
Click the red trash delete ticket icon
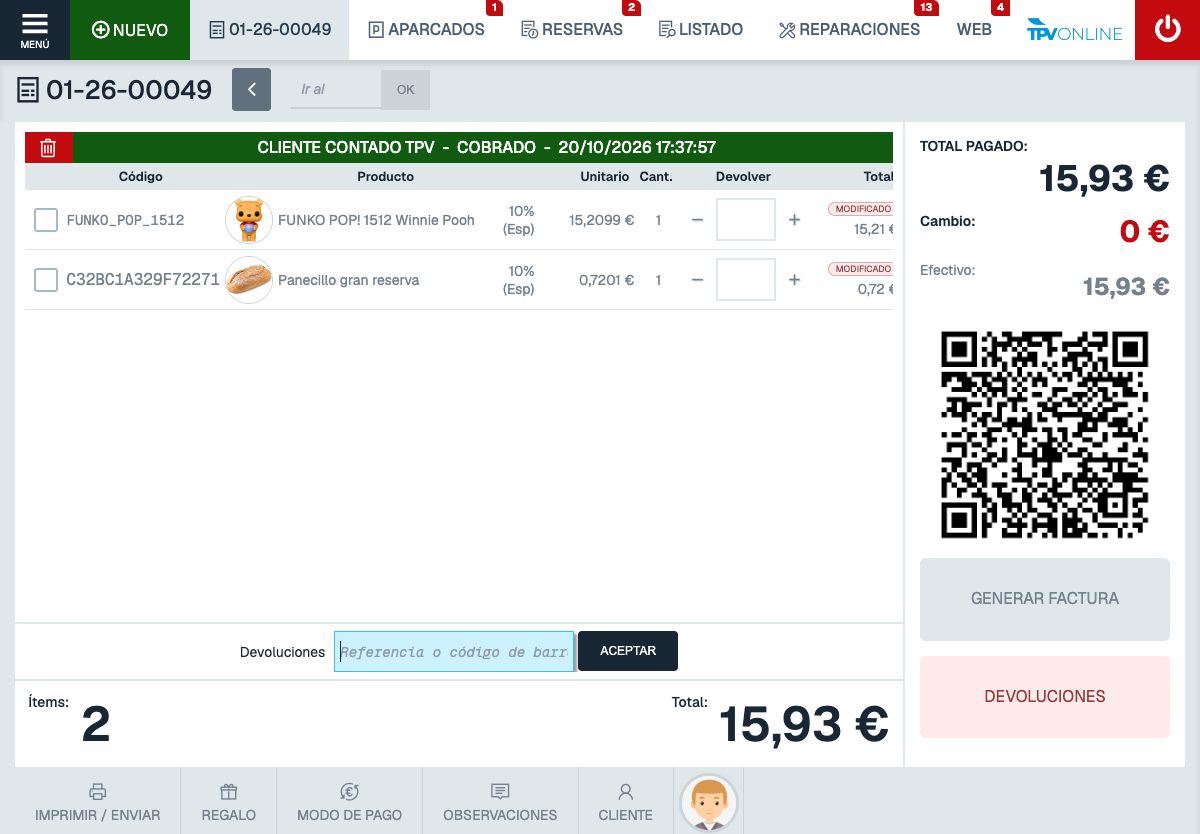click(x=48, y=148)
